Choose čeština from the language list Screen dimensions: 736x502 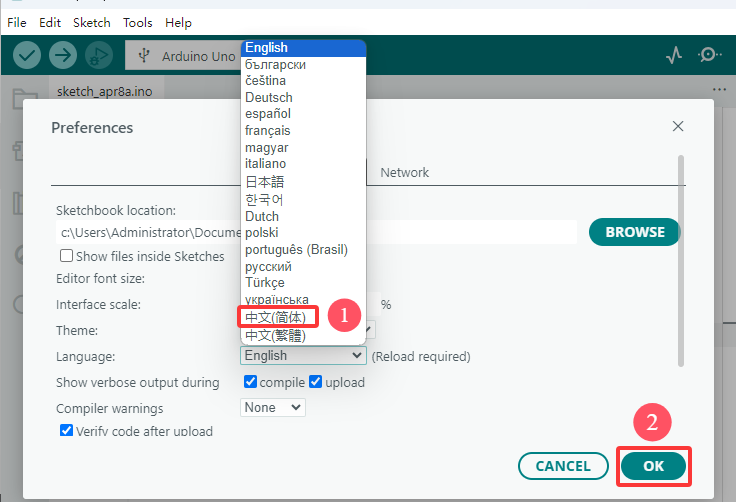[x=303, y=81]
